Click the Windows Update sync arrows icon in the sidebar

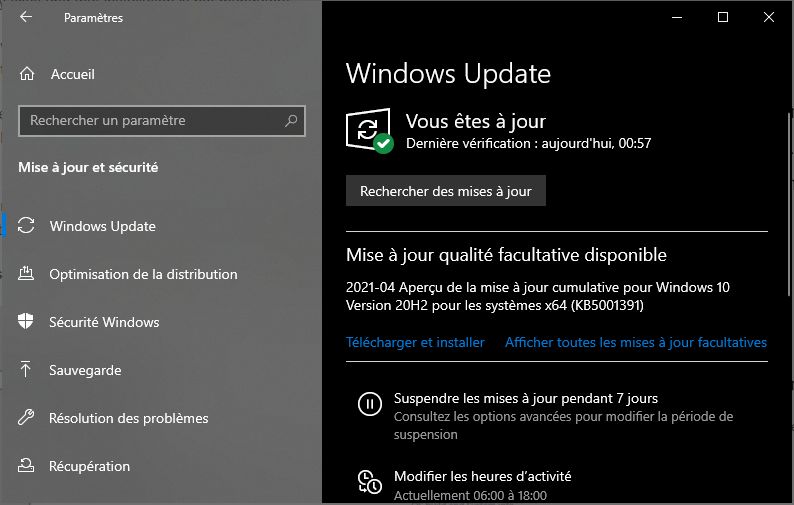point(26,225)
